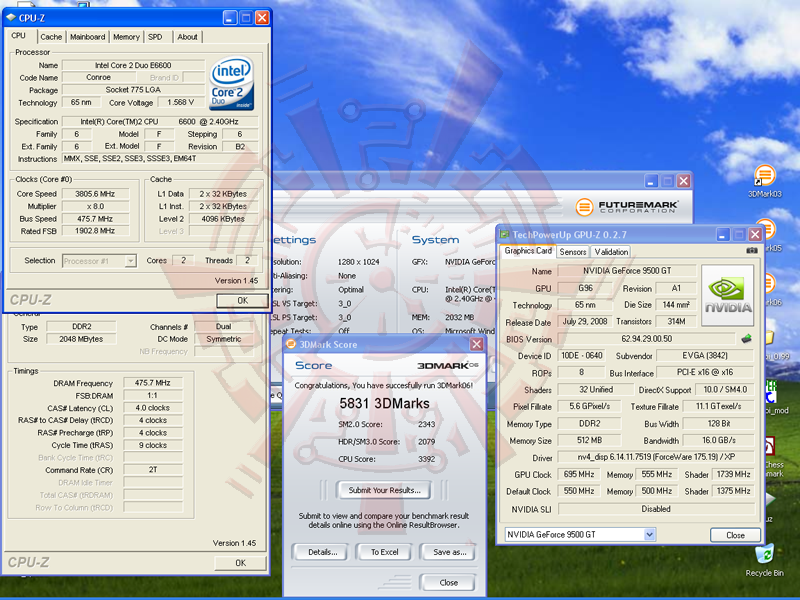Click Close button in 3DMark Score dialog

click(448, 582)
